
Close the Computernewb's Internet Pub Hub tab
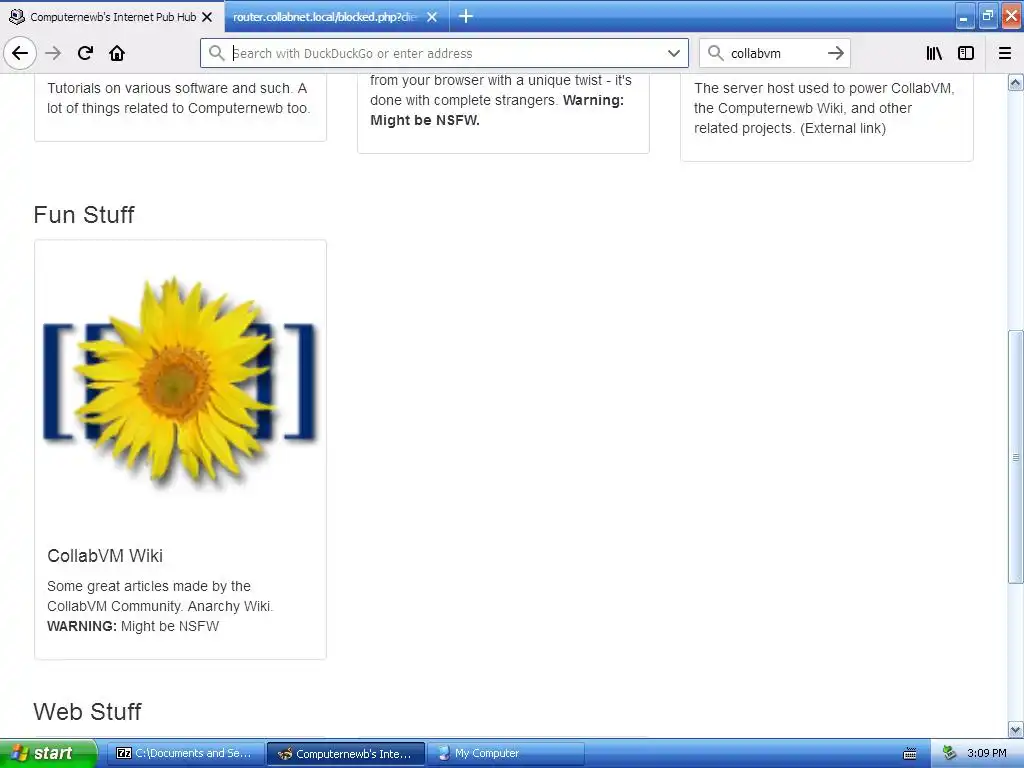[x=207, y=17]
